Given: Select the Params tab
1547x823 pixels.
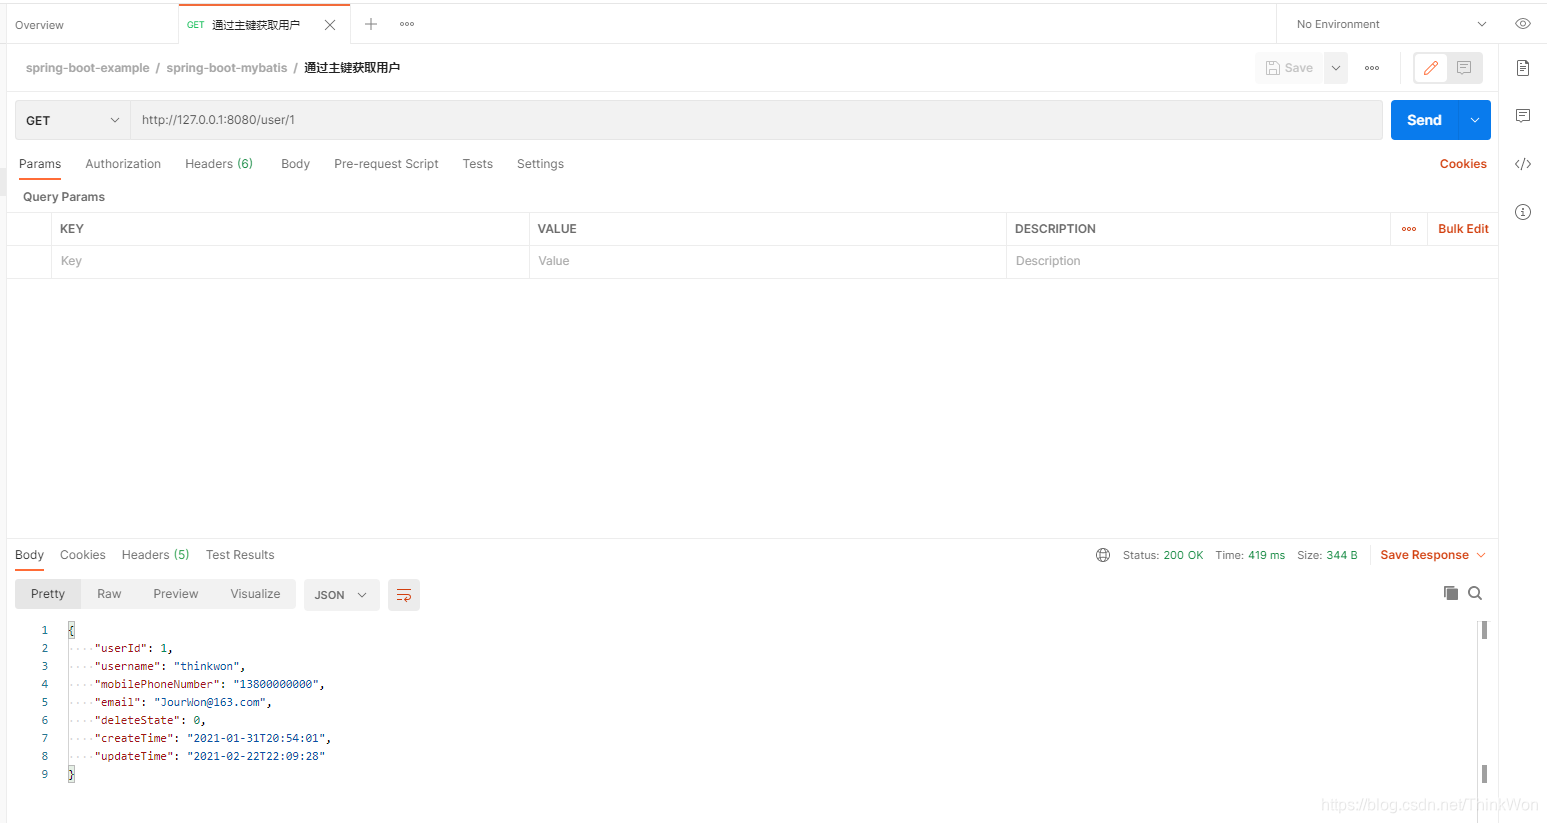Looking at the screenshot, I should (x=40, y=164).
